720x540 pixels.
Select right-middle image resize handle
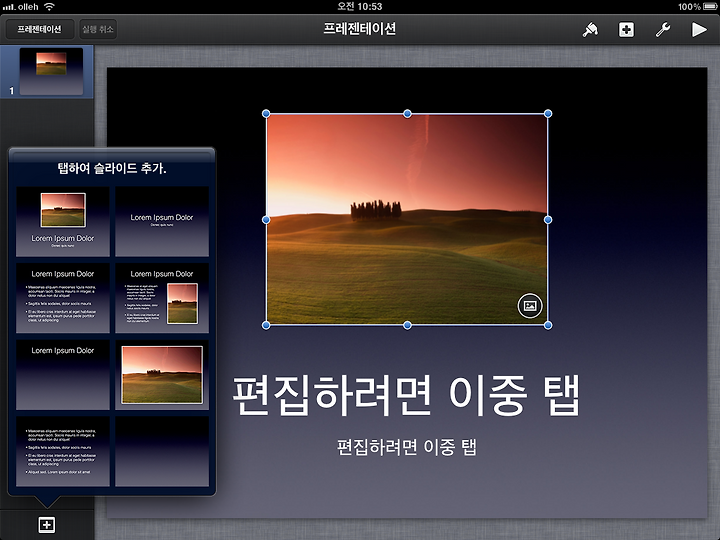(548, 220)
